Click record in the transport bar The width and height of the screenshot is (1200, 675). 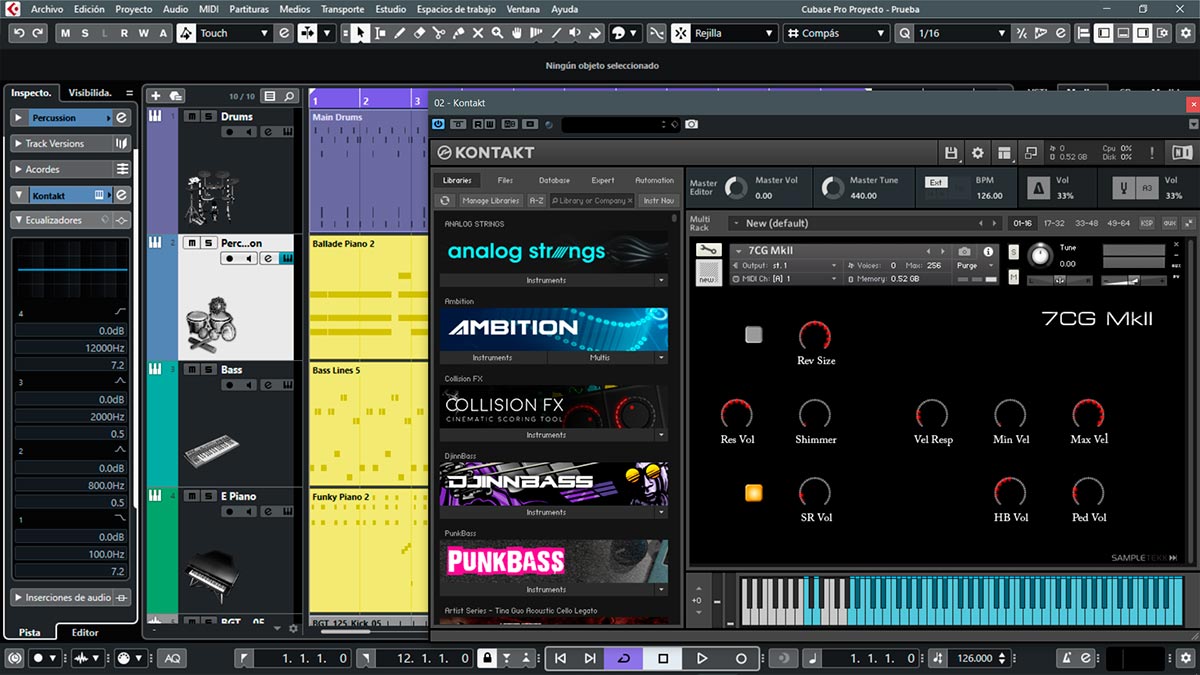point(741,658)
